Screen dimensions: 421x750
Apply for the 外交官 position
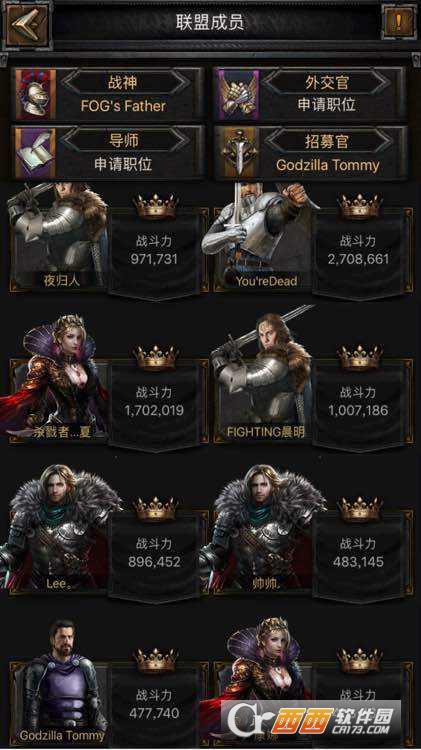[327, 105]
